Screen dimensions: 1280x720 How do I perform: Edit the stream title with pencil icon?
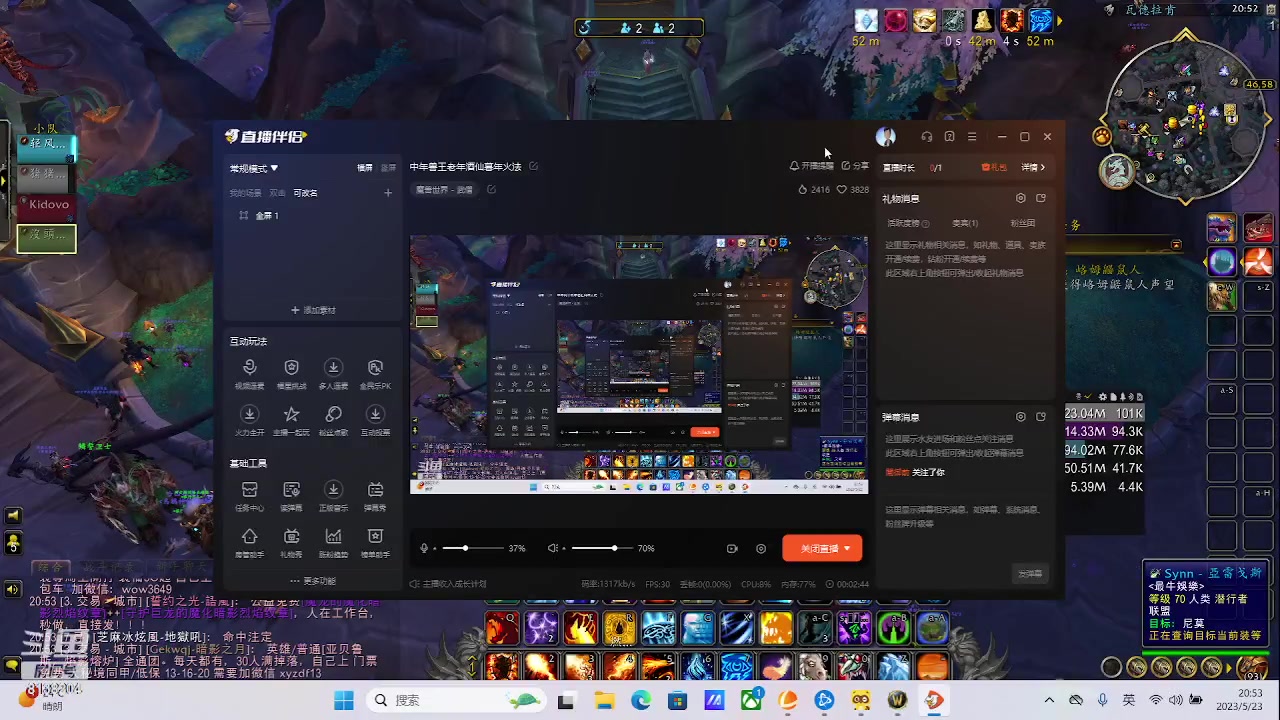pos(533,166)
